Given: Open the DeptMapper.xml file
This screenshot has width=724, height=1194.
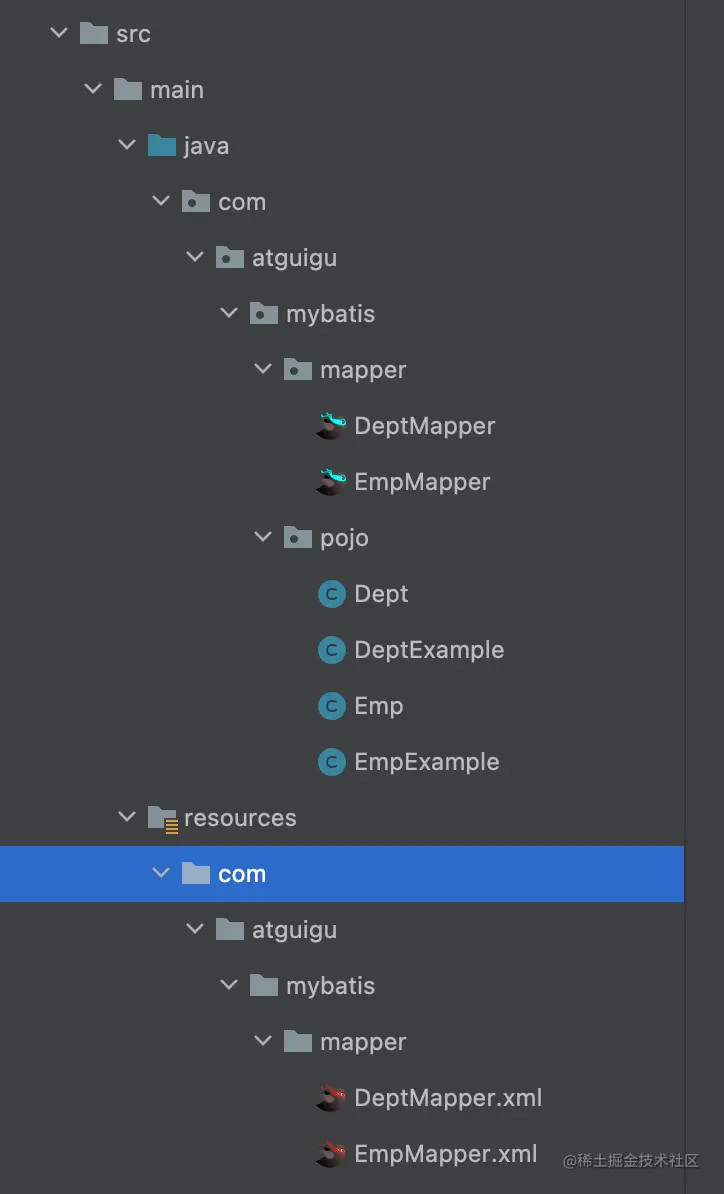Looking at the screenshot, I should click(x=447, y=1098).
